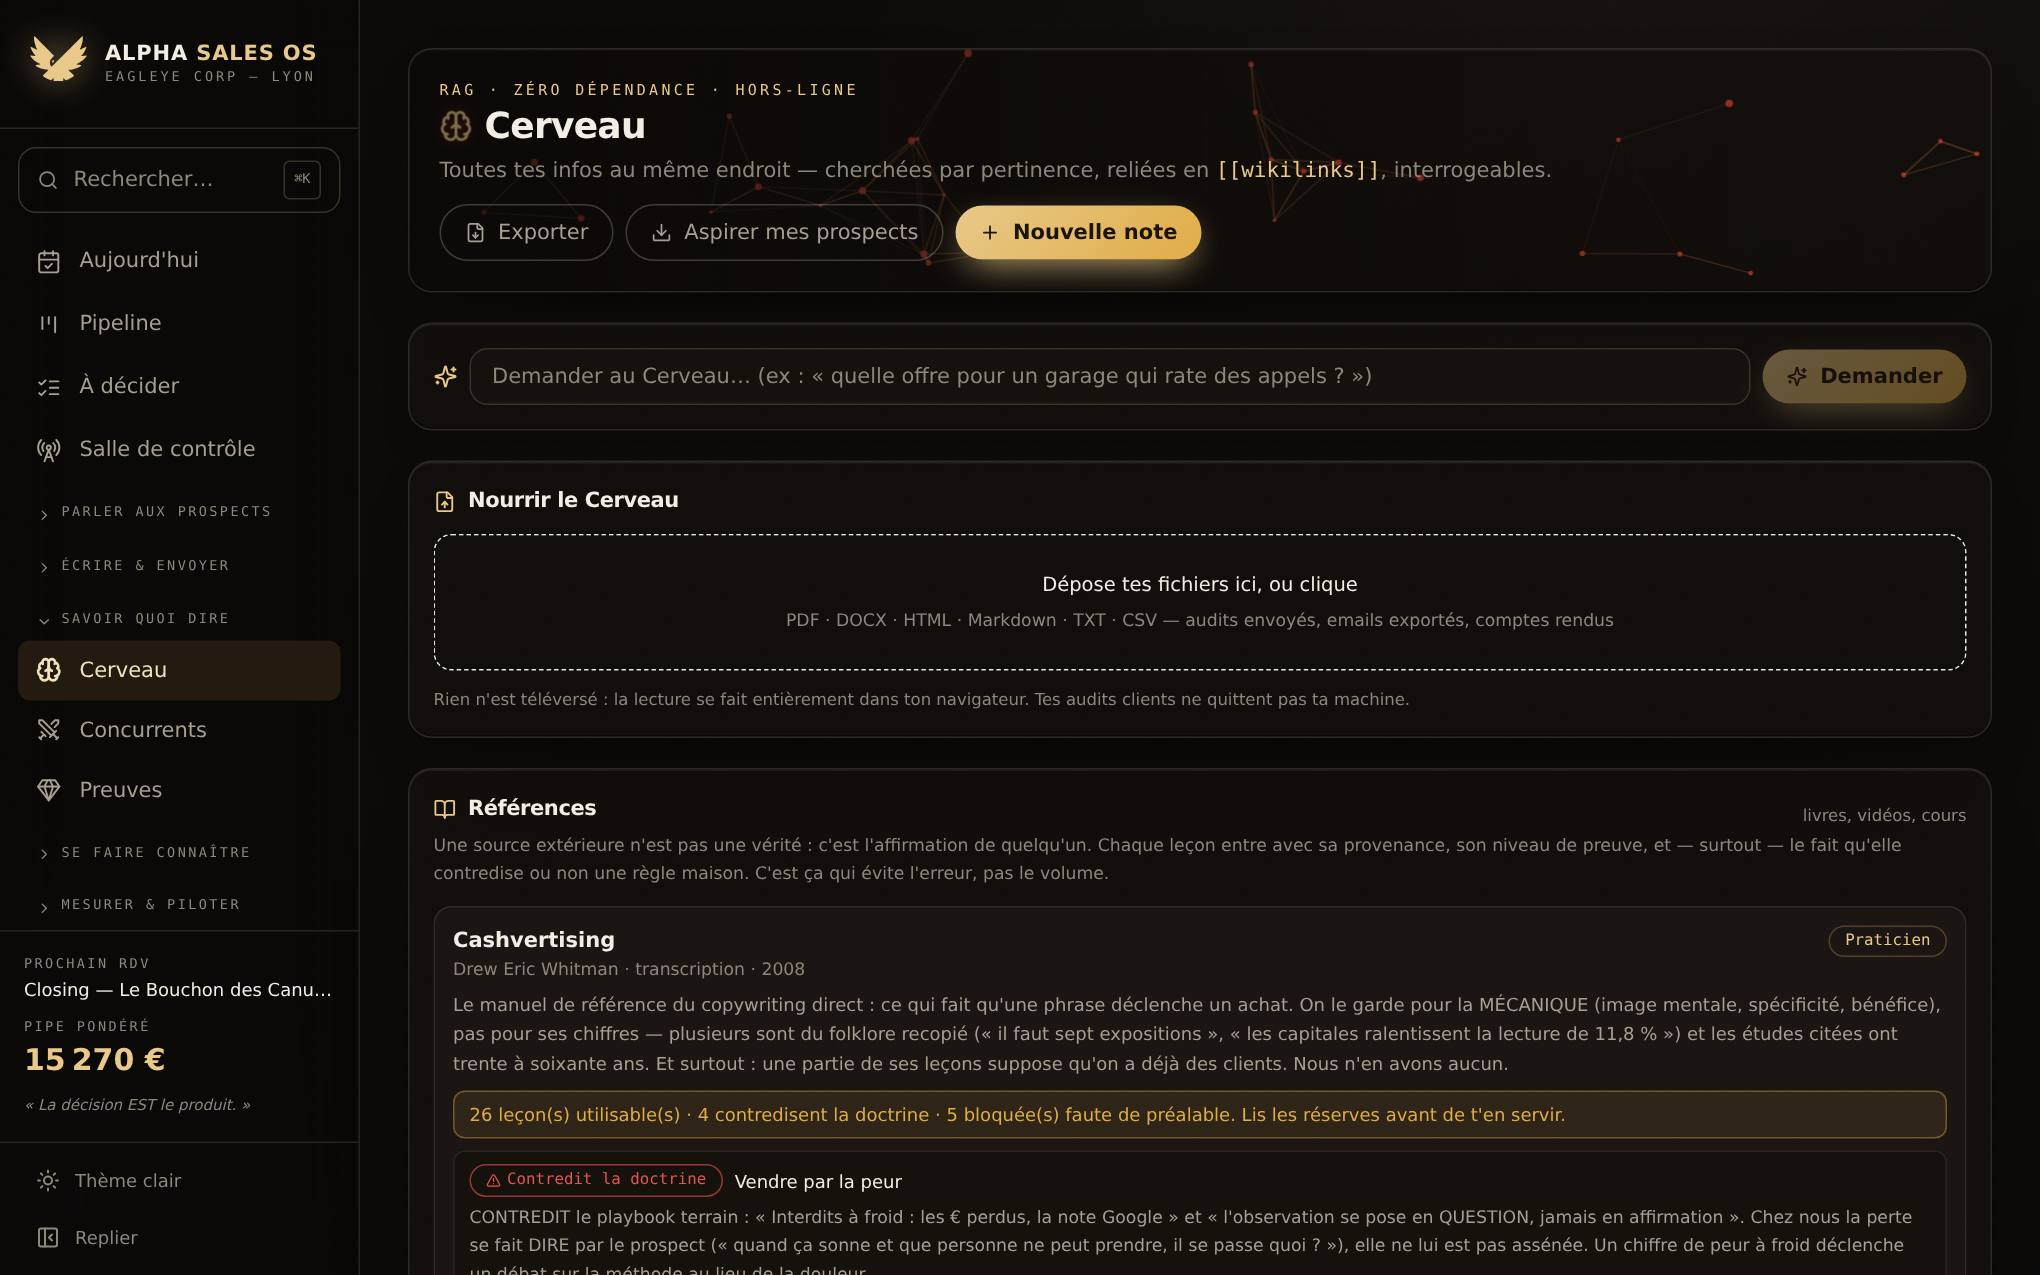Click the Alpha Sales OS eagle logo

coord(57,60)
